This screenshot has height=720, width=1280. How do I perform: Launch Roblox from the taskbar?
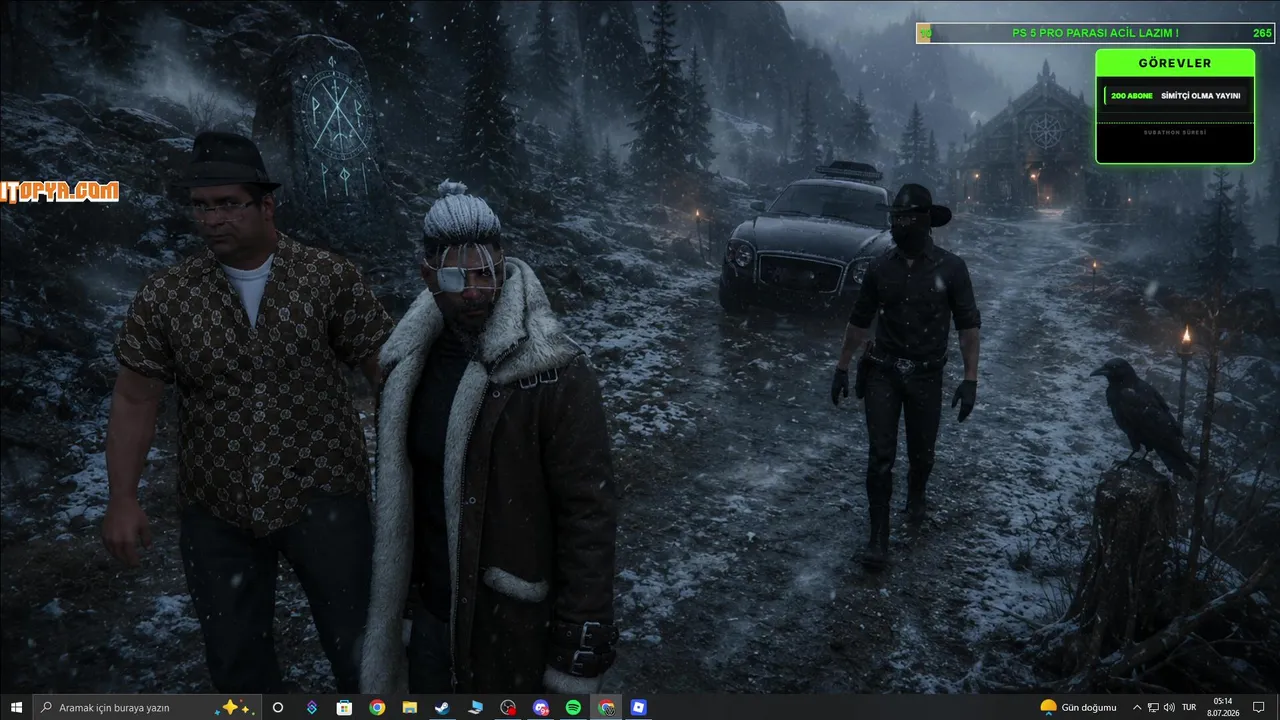click(639, 707)
